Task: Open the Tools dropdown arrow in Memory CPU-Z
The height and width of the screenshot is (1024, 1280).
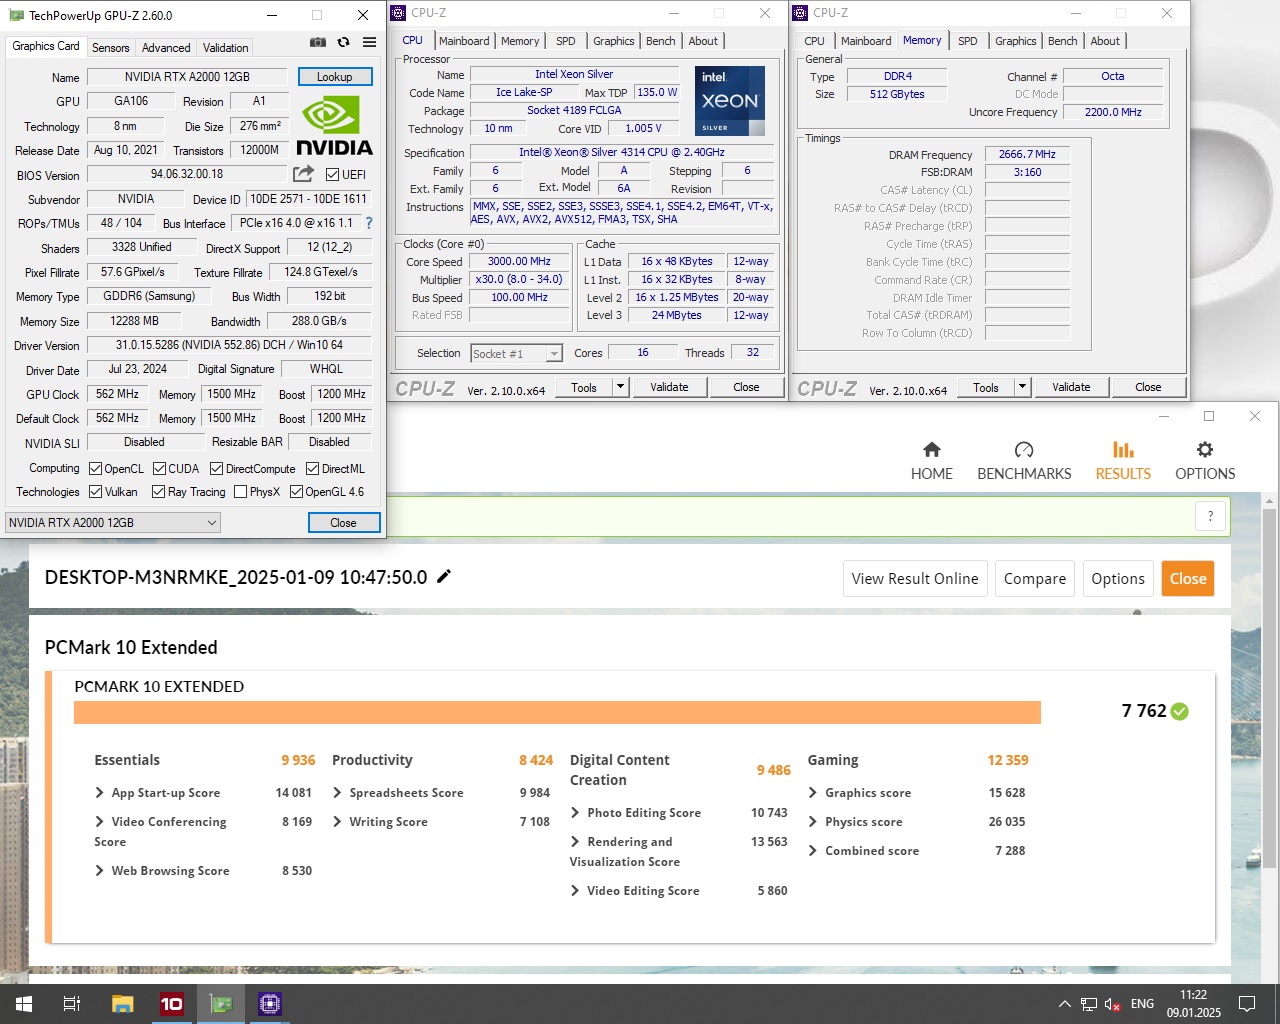Action: point(1022,387)
